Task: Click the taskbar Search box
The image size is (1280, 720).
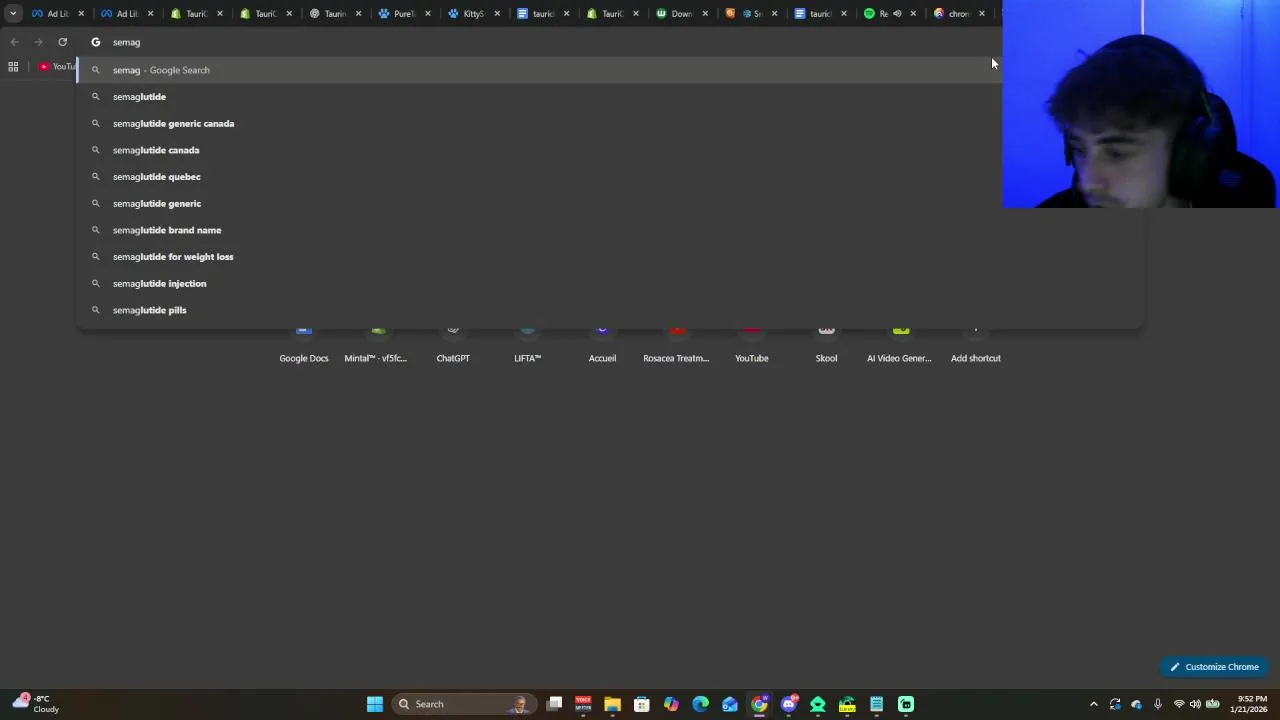Action: pos(463,704)
